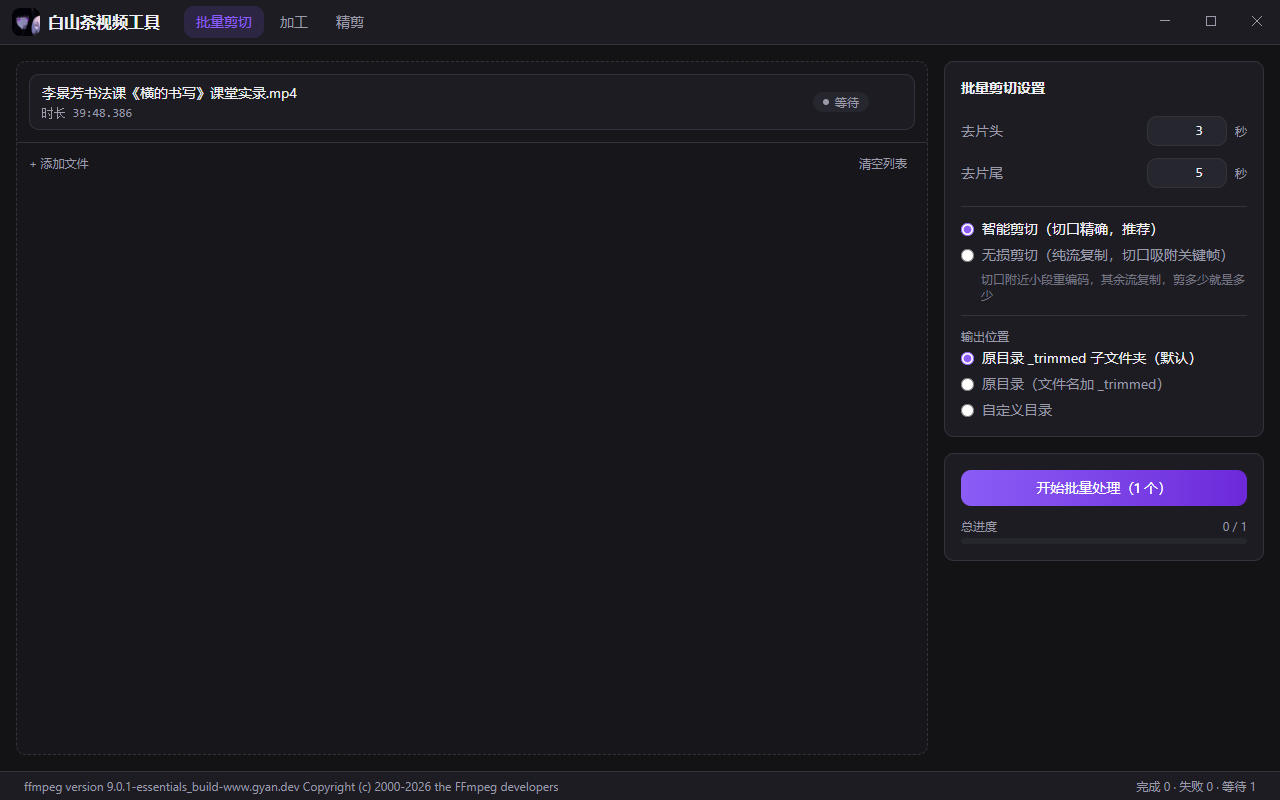The image size is (1280, 800).
Task: Minimize the window
Action: 1165,21
